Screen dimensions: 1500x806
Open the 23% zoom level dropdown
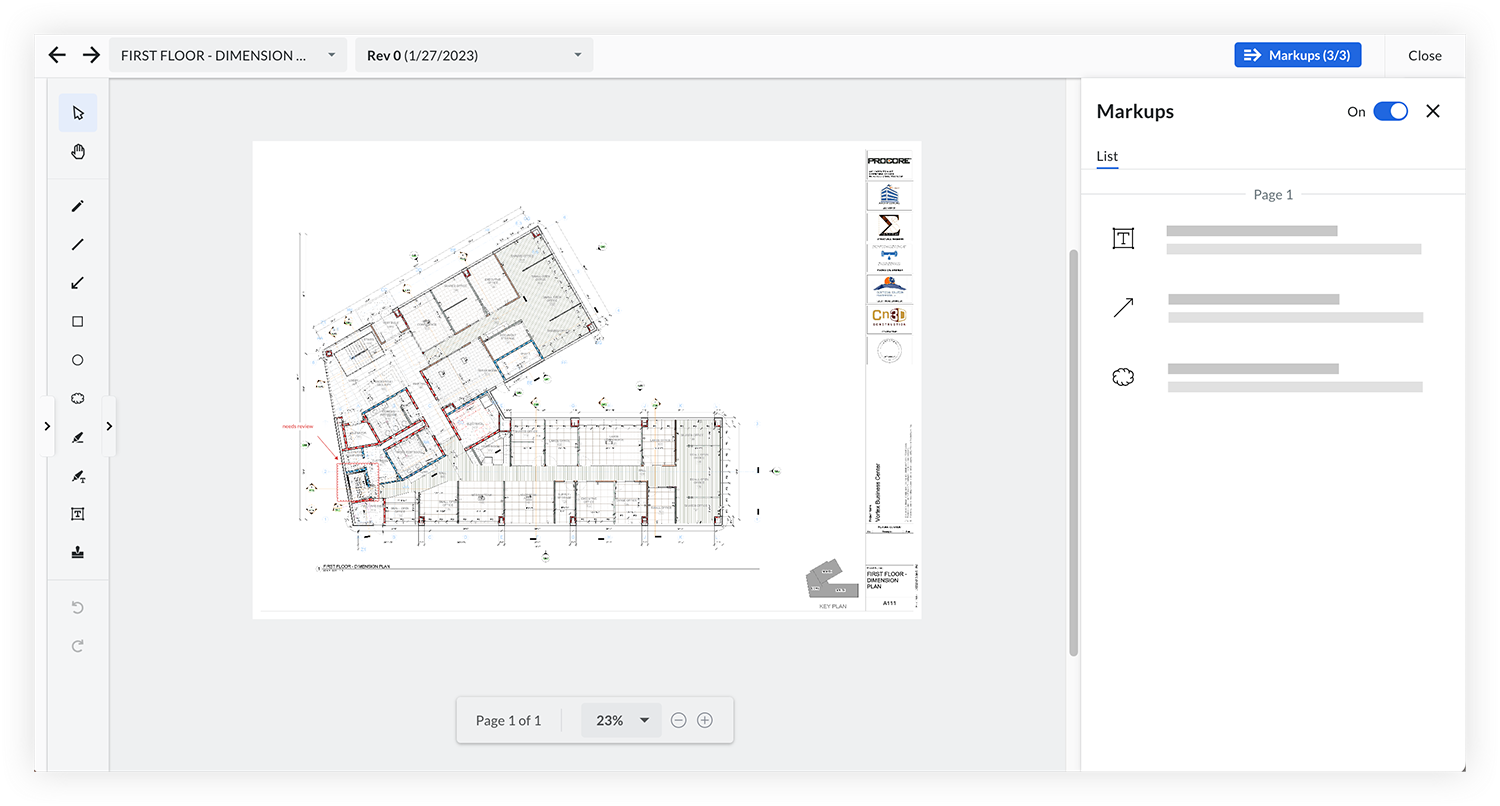click(622, 720)
